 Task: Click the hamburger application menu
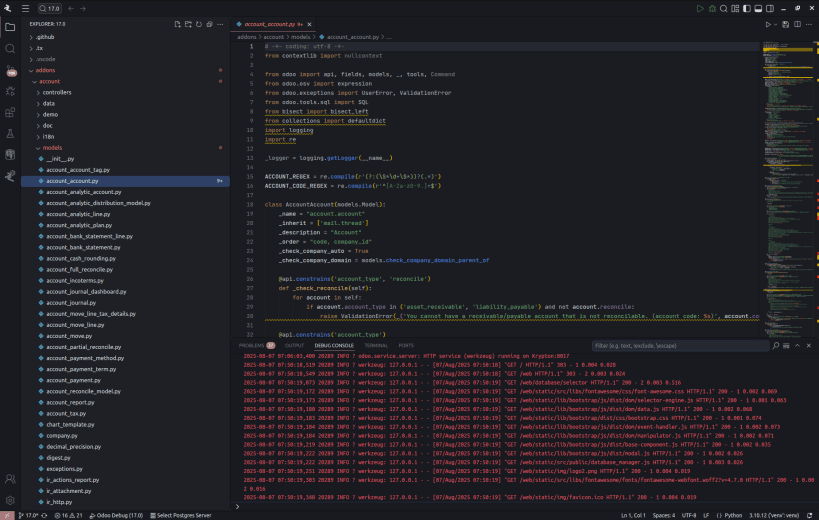pyautogui.click(x=25, y=8)
